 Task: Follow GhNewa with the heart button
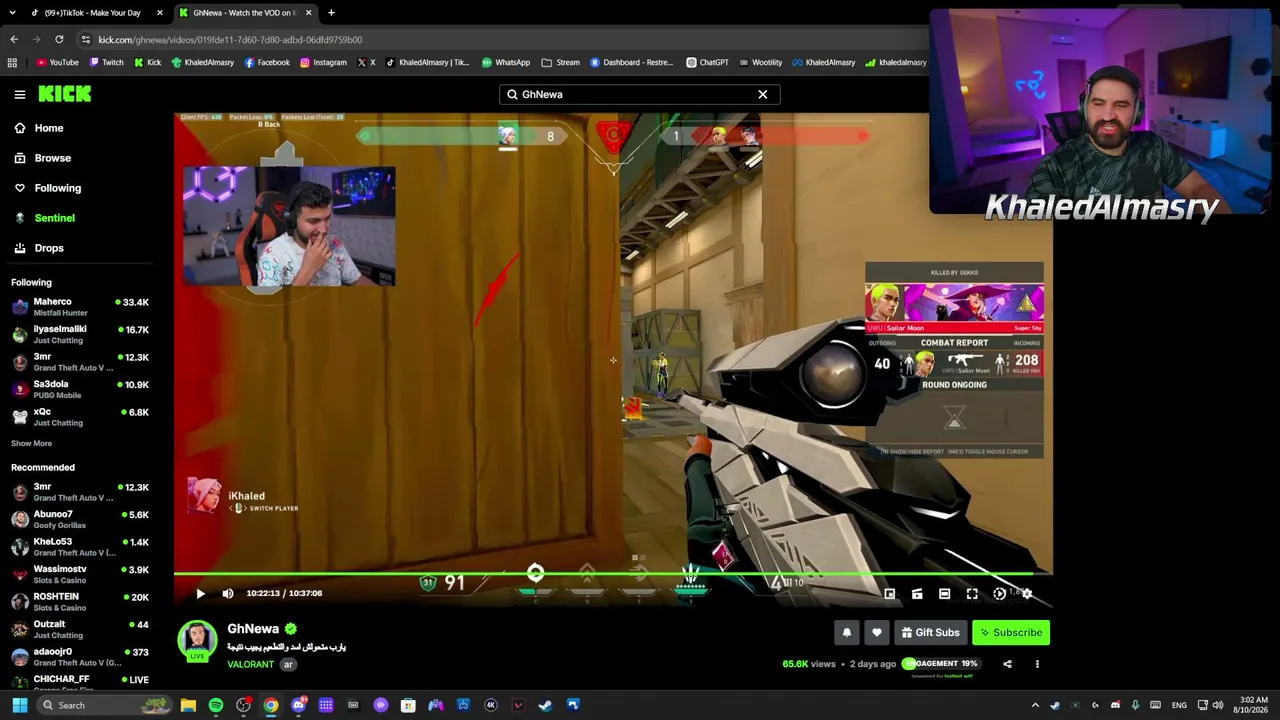coord(877,632)
